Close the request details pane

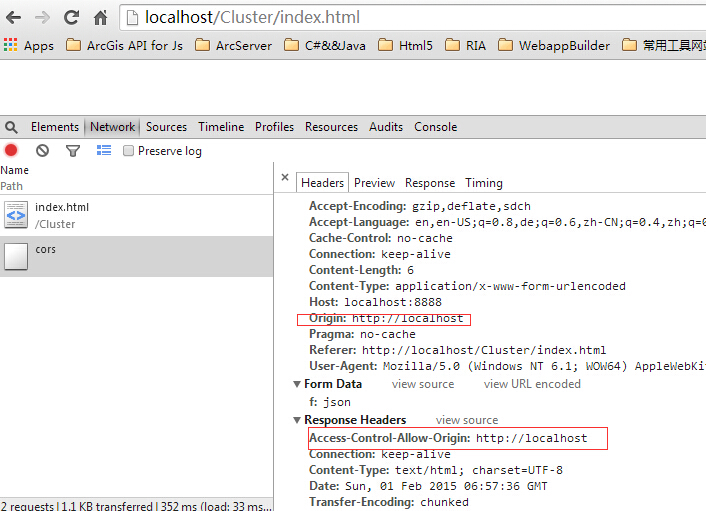click(x=285, y=179)
